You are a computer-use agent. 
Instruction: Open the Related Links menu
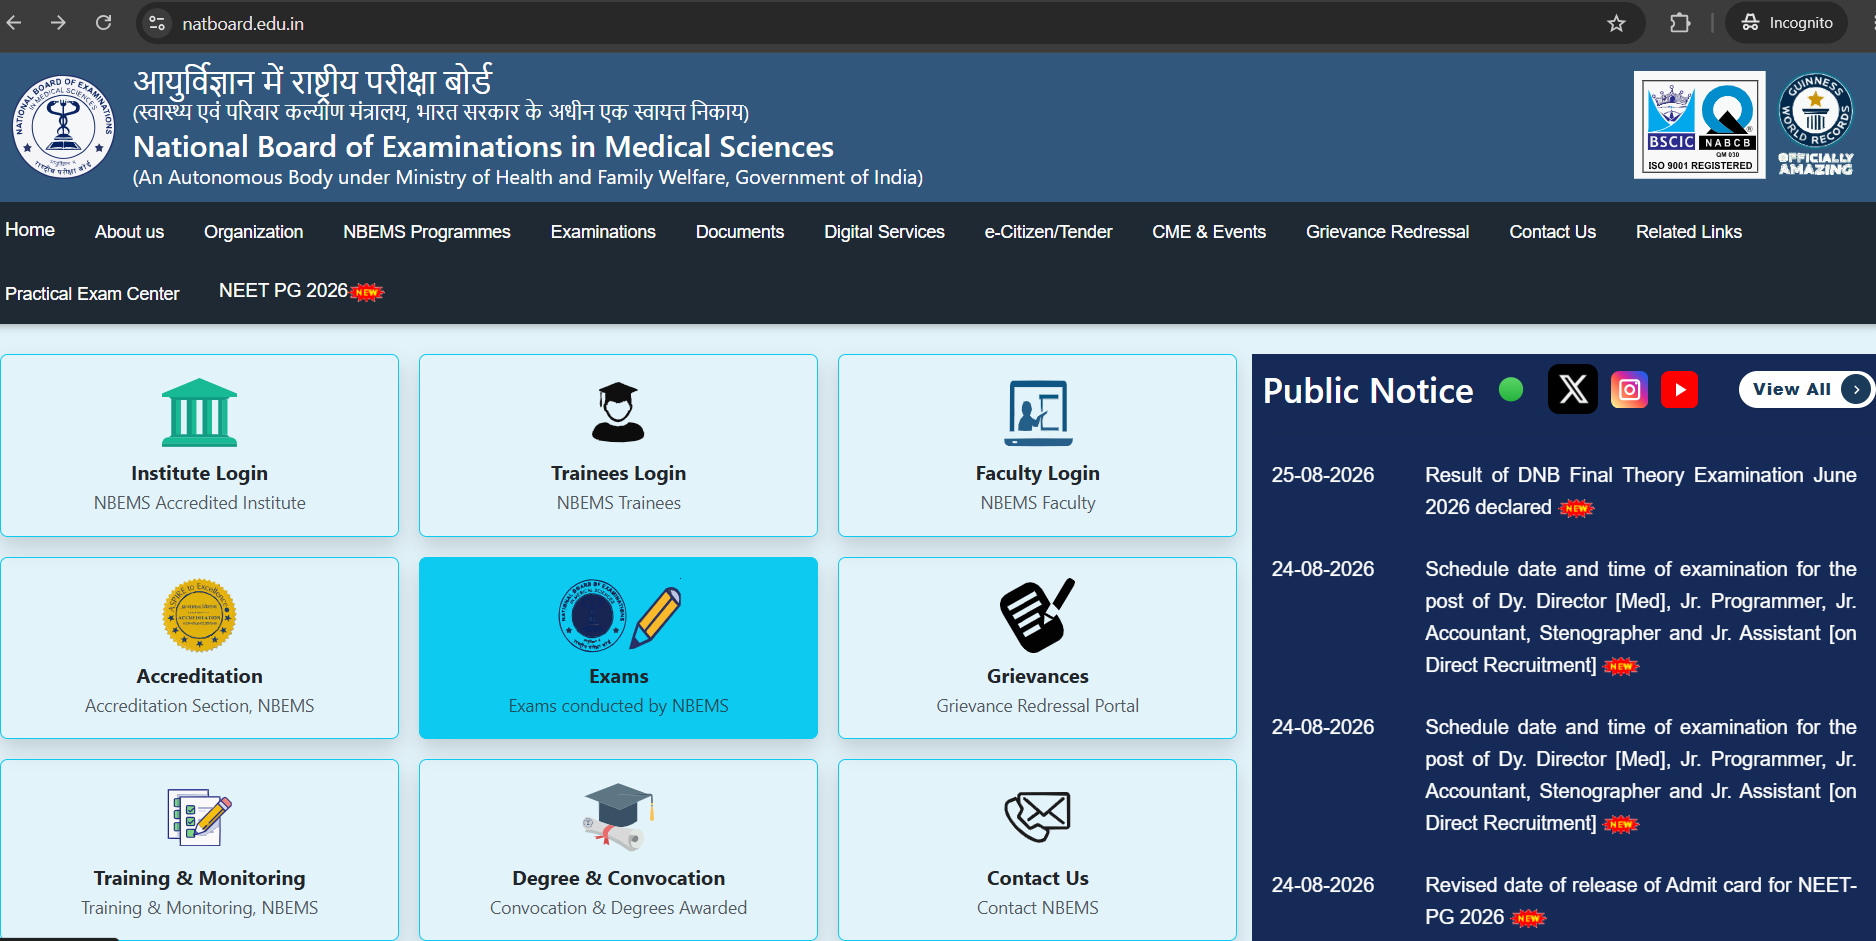click(1689, 232)
